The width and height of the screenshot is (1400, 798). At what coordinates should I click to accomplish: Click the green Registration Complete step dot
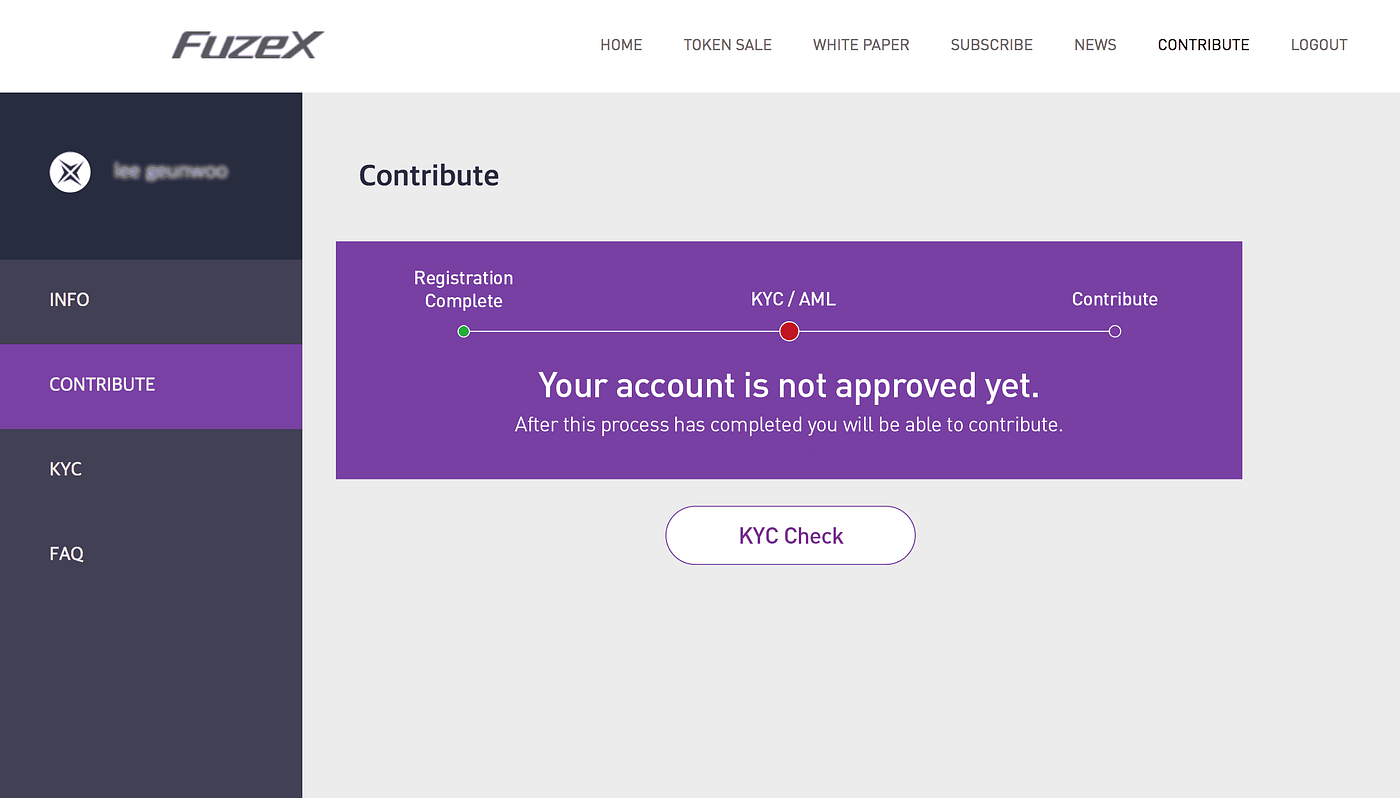point(463,331)
